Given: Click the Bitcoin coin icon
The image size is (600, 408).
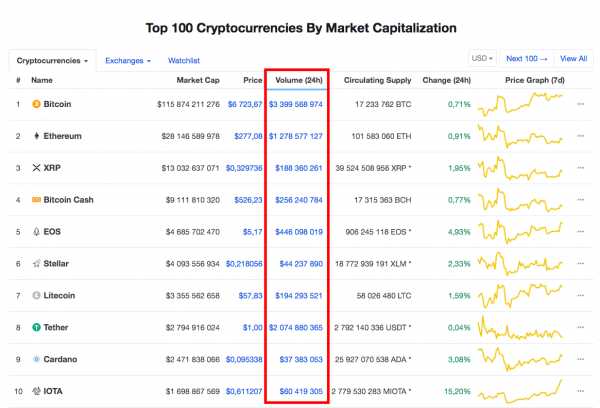Looking at the screenshot, I should (36, 104).
